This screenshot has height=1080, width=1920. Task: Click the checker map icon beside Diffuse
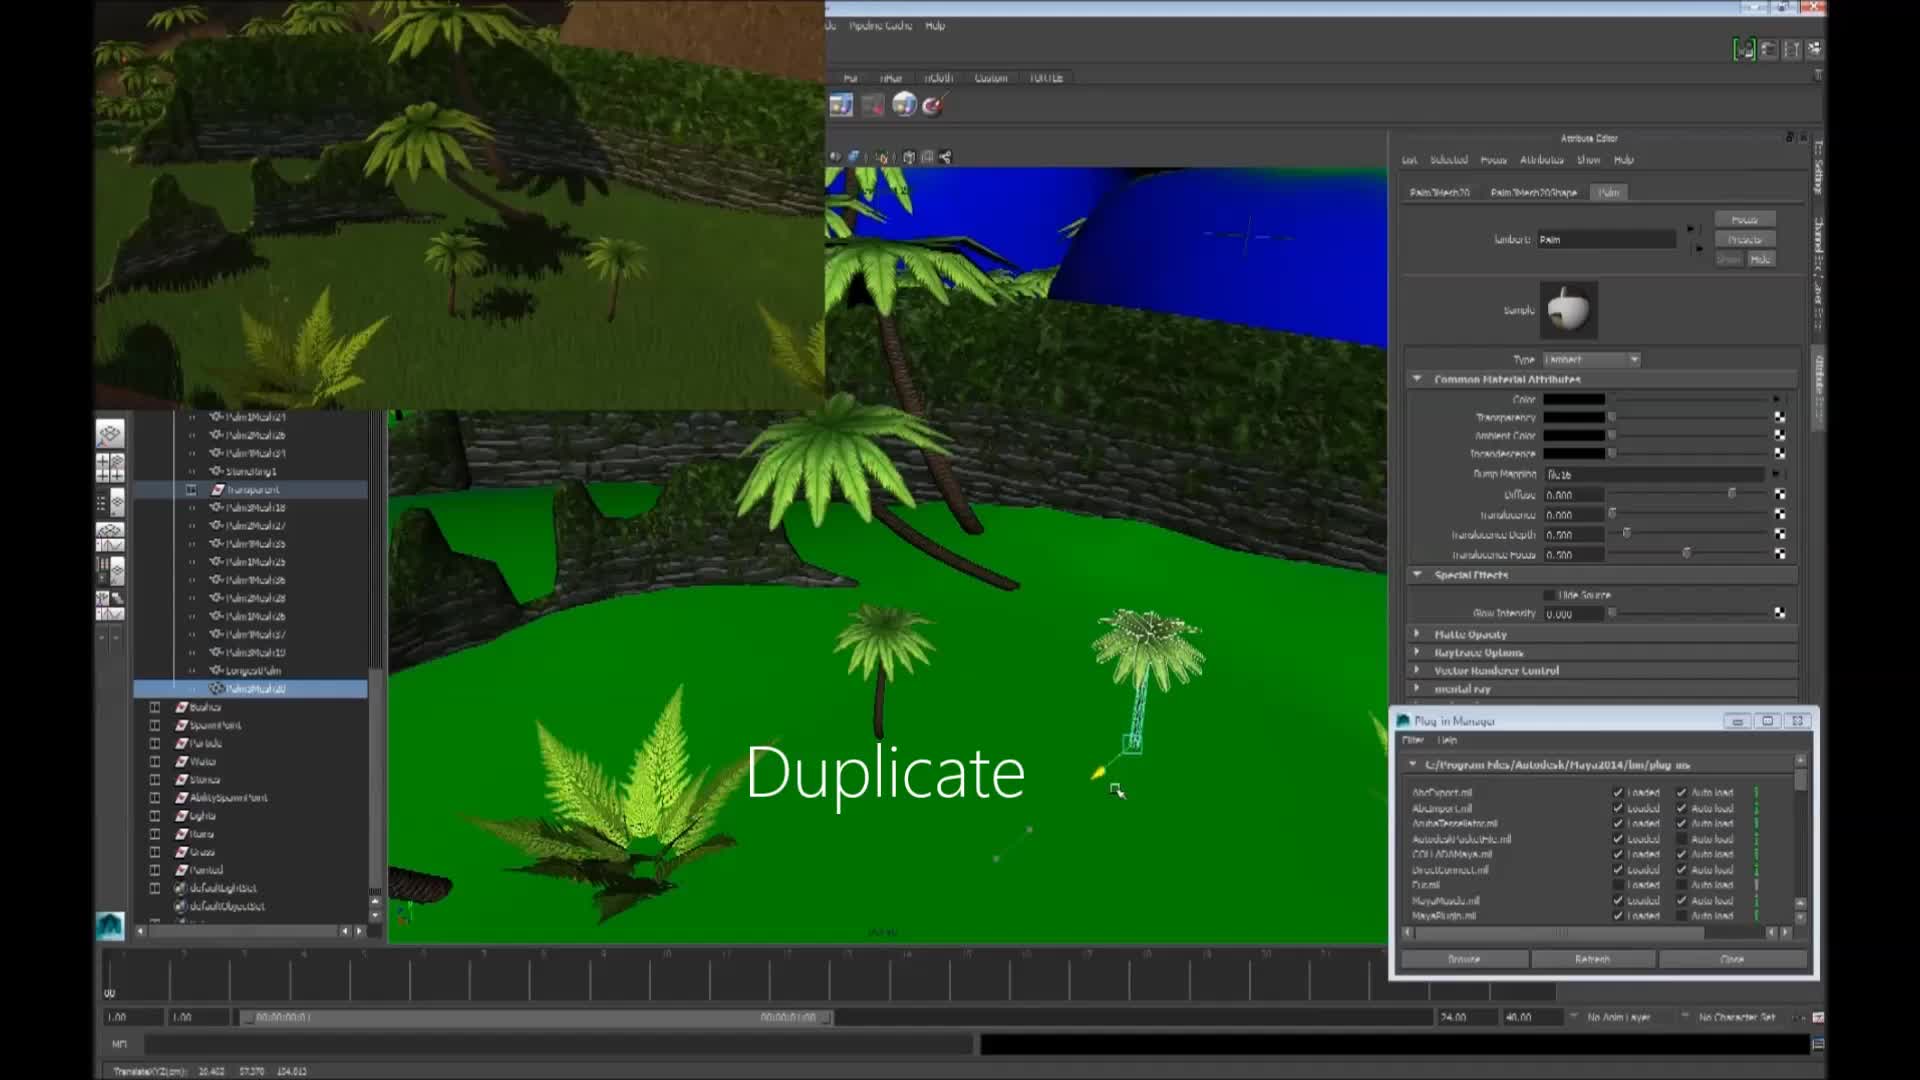[1778, 494]
